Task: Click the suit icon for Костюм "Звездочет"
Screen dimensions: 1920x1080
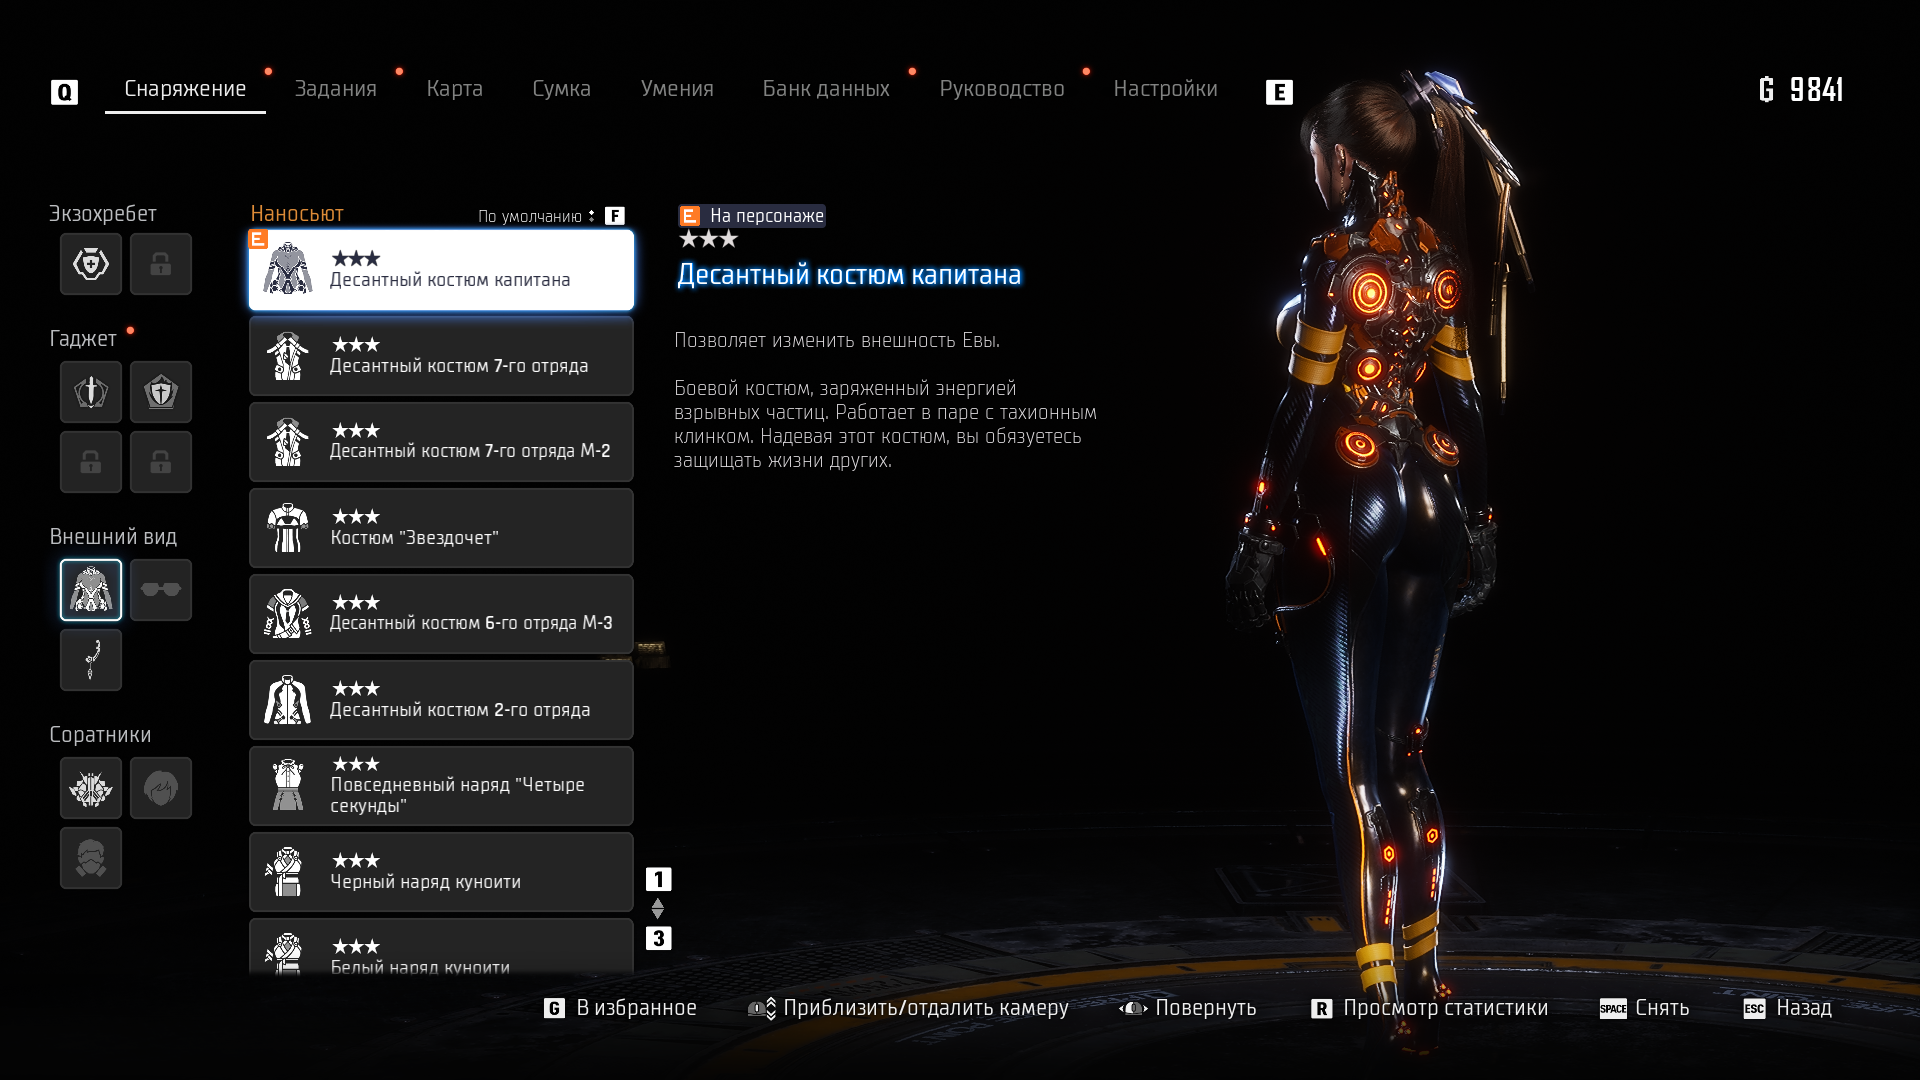Action: tap(288, 528)
